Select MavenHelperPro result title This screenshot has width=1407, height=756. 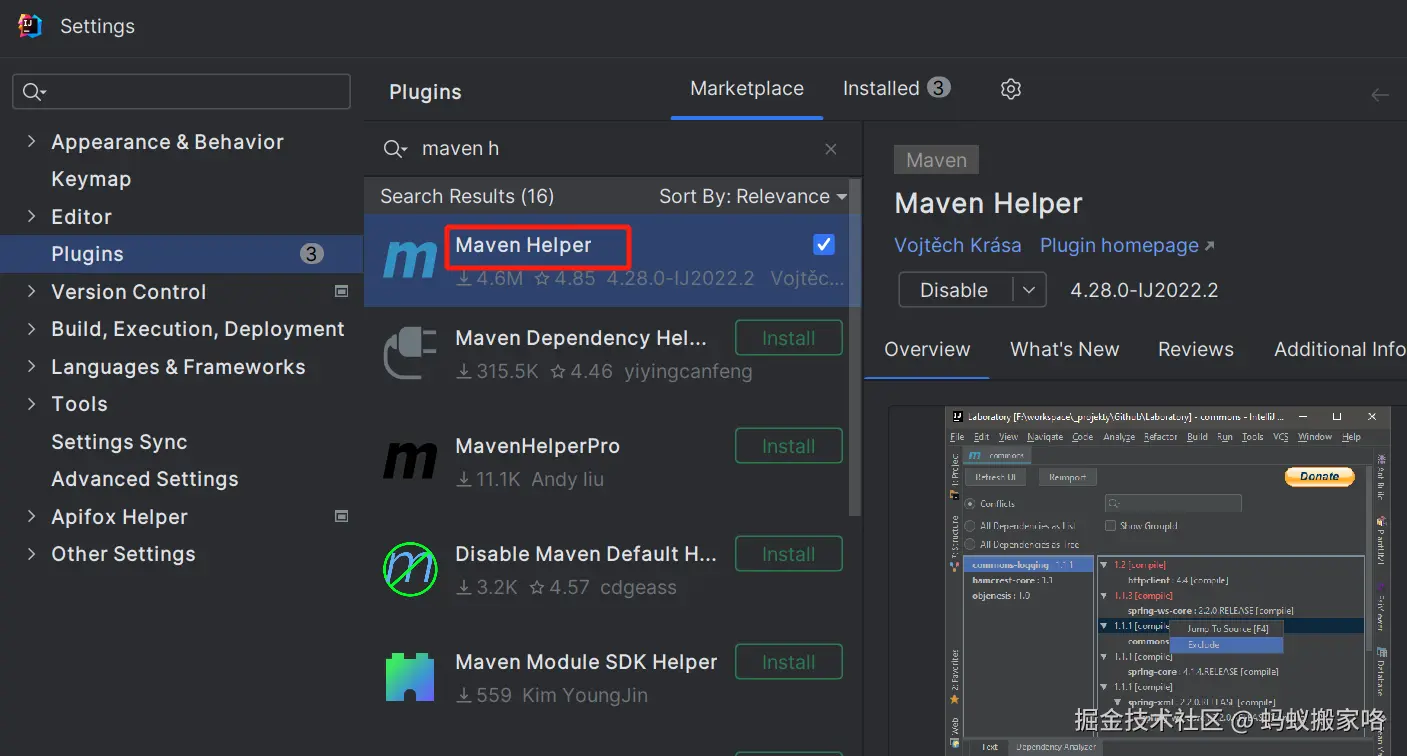pos(537,446)
